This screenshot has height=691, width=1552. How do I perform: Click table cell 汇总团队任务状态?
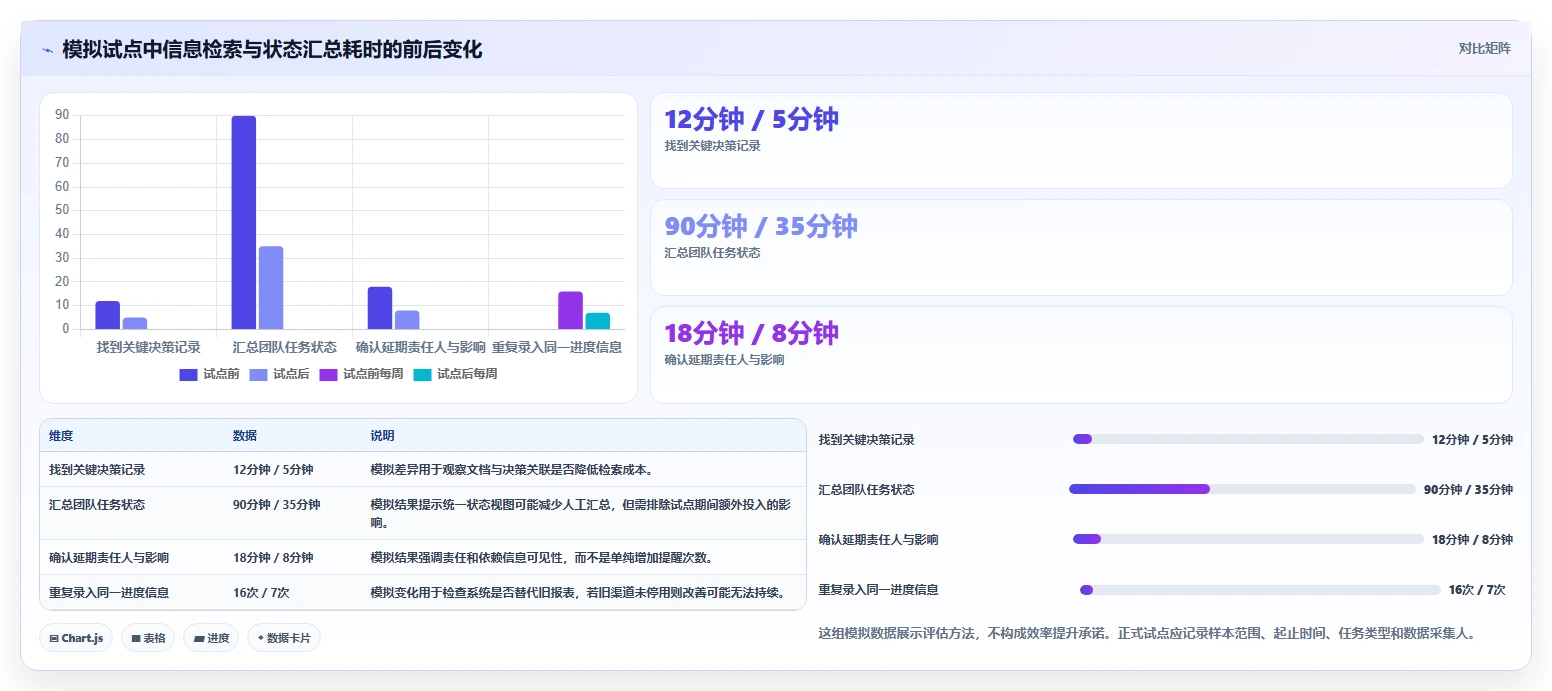[x=97, y=505]
